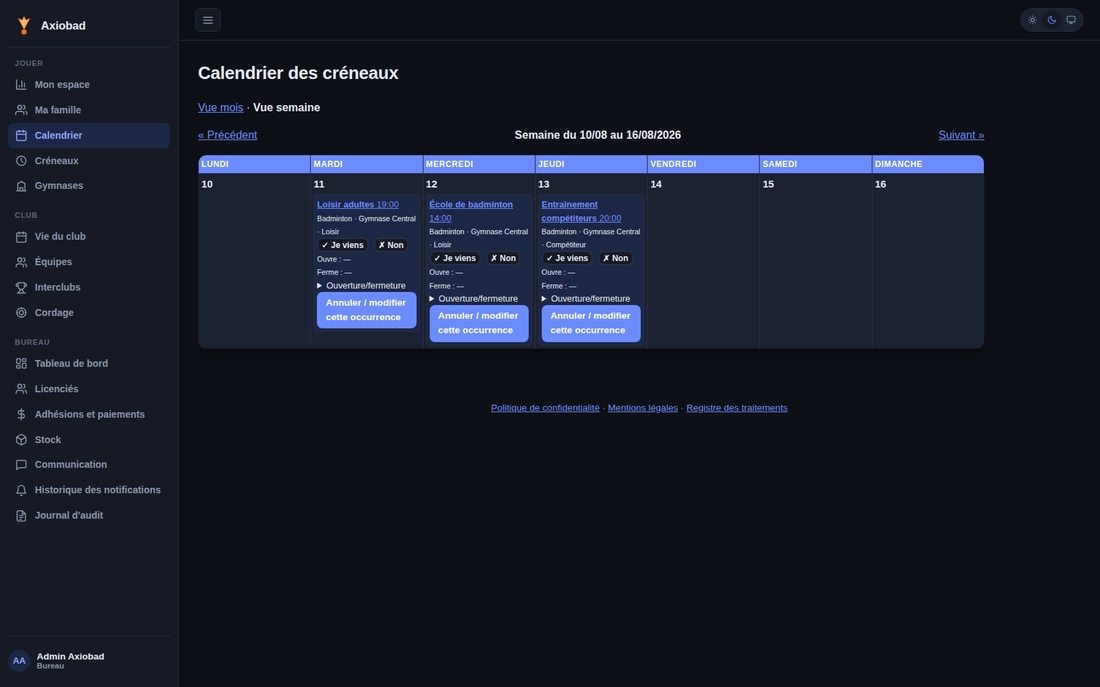This screenshot has width=1100, height=687.
Task: Click the Stock box icon
Action: [21, 439]
